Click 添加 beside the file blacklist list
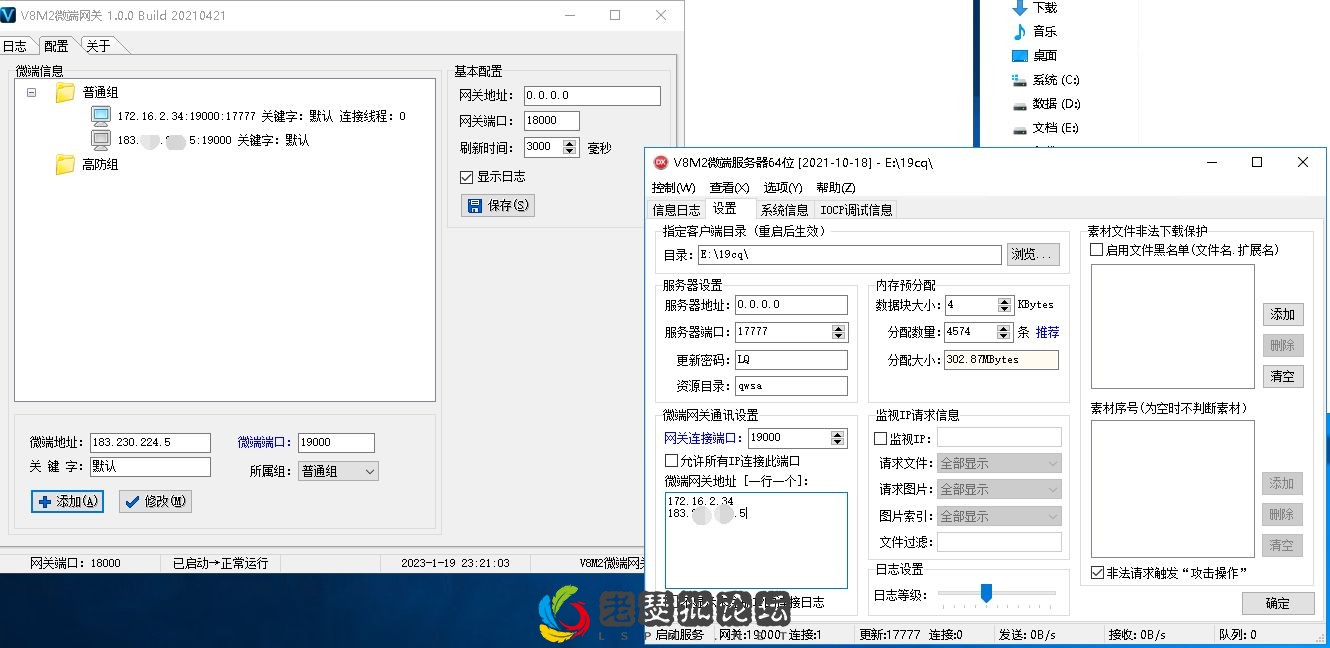 [1282, 314]
